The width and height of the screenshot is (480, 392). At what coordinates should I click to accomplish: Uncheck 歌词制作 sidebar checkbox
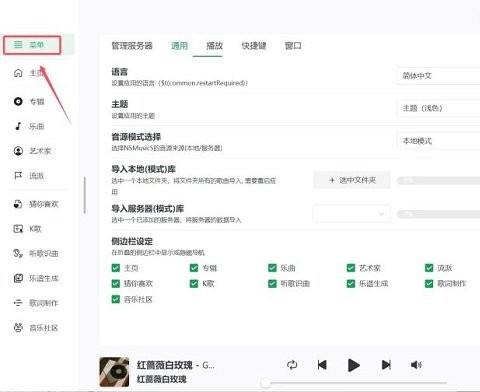[x=429, y=283]
